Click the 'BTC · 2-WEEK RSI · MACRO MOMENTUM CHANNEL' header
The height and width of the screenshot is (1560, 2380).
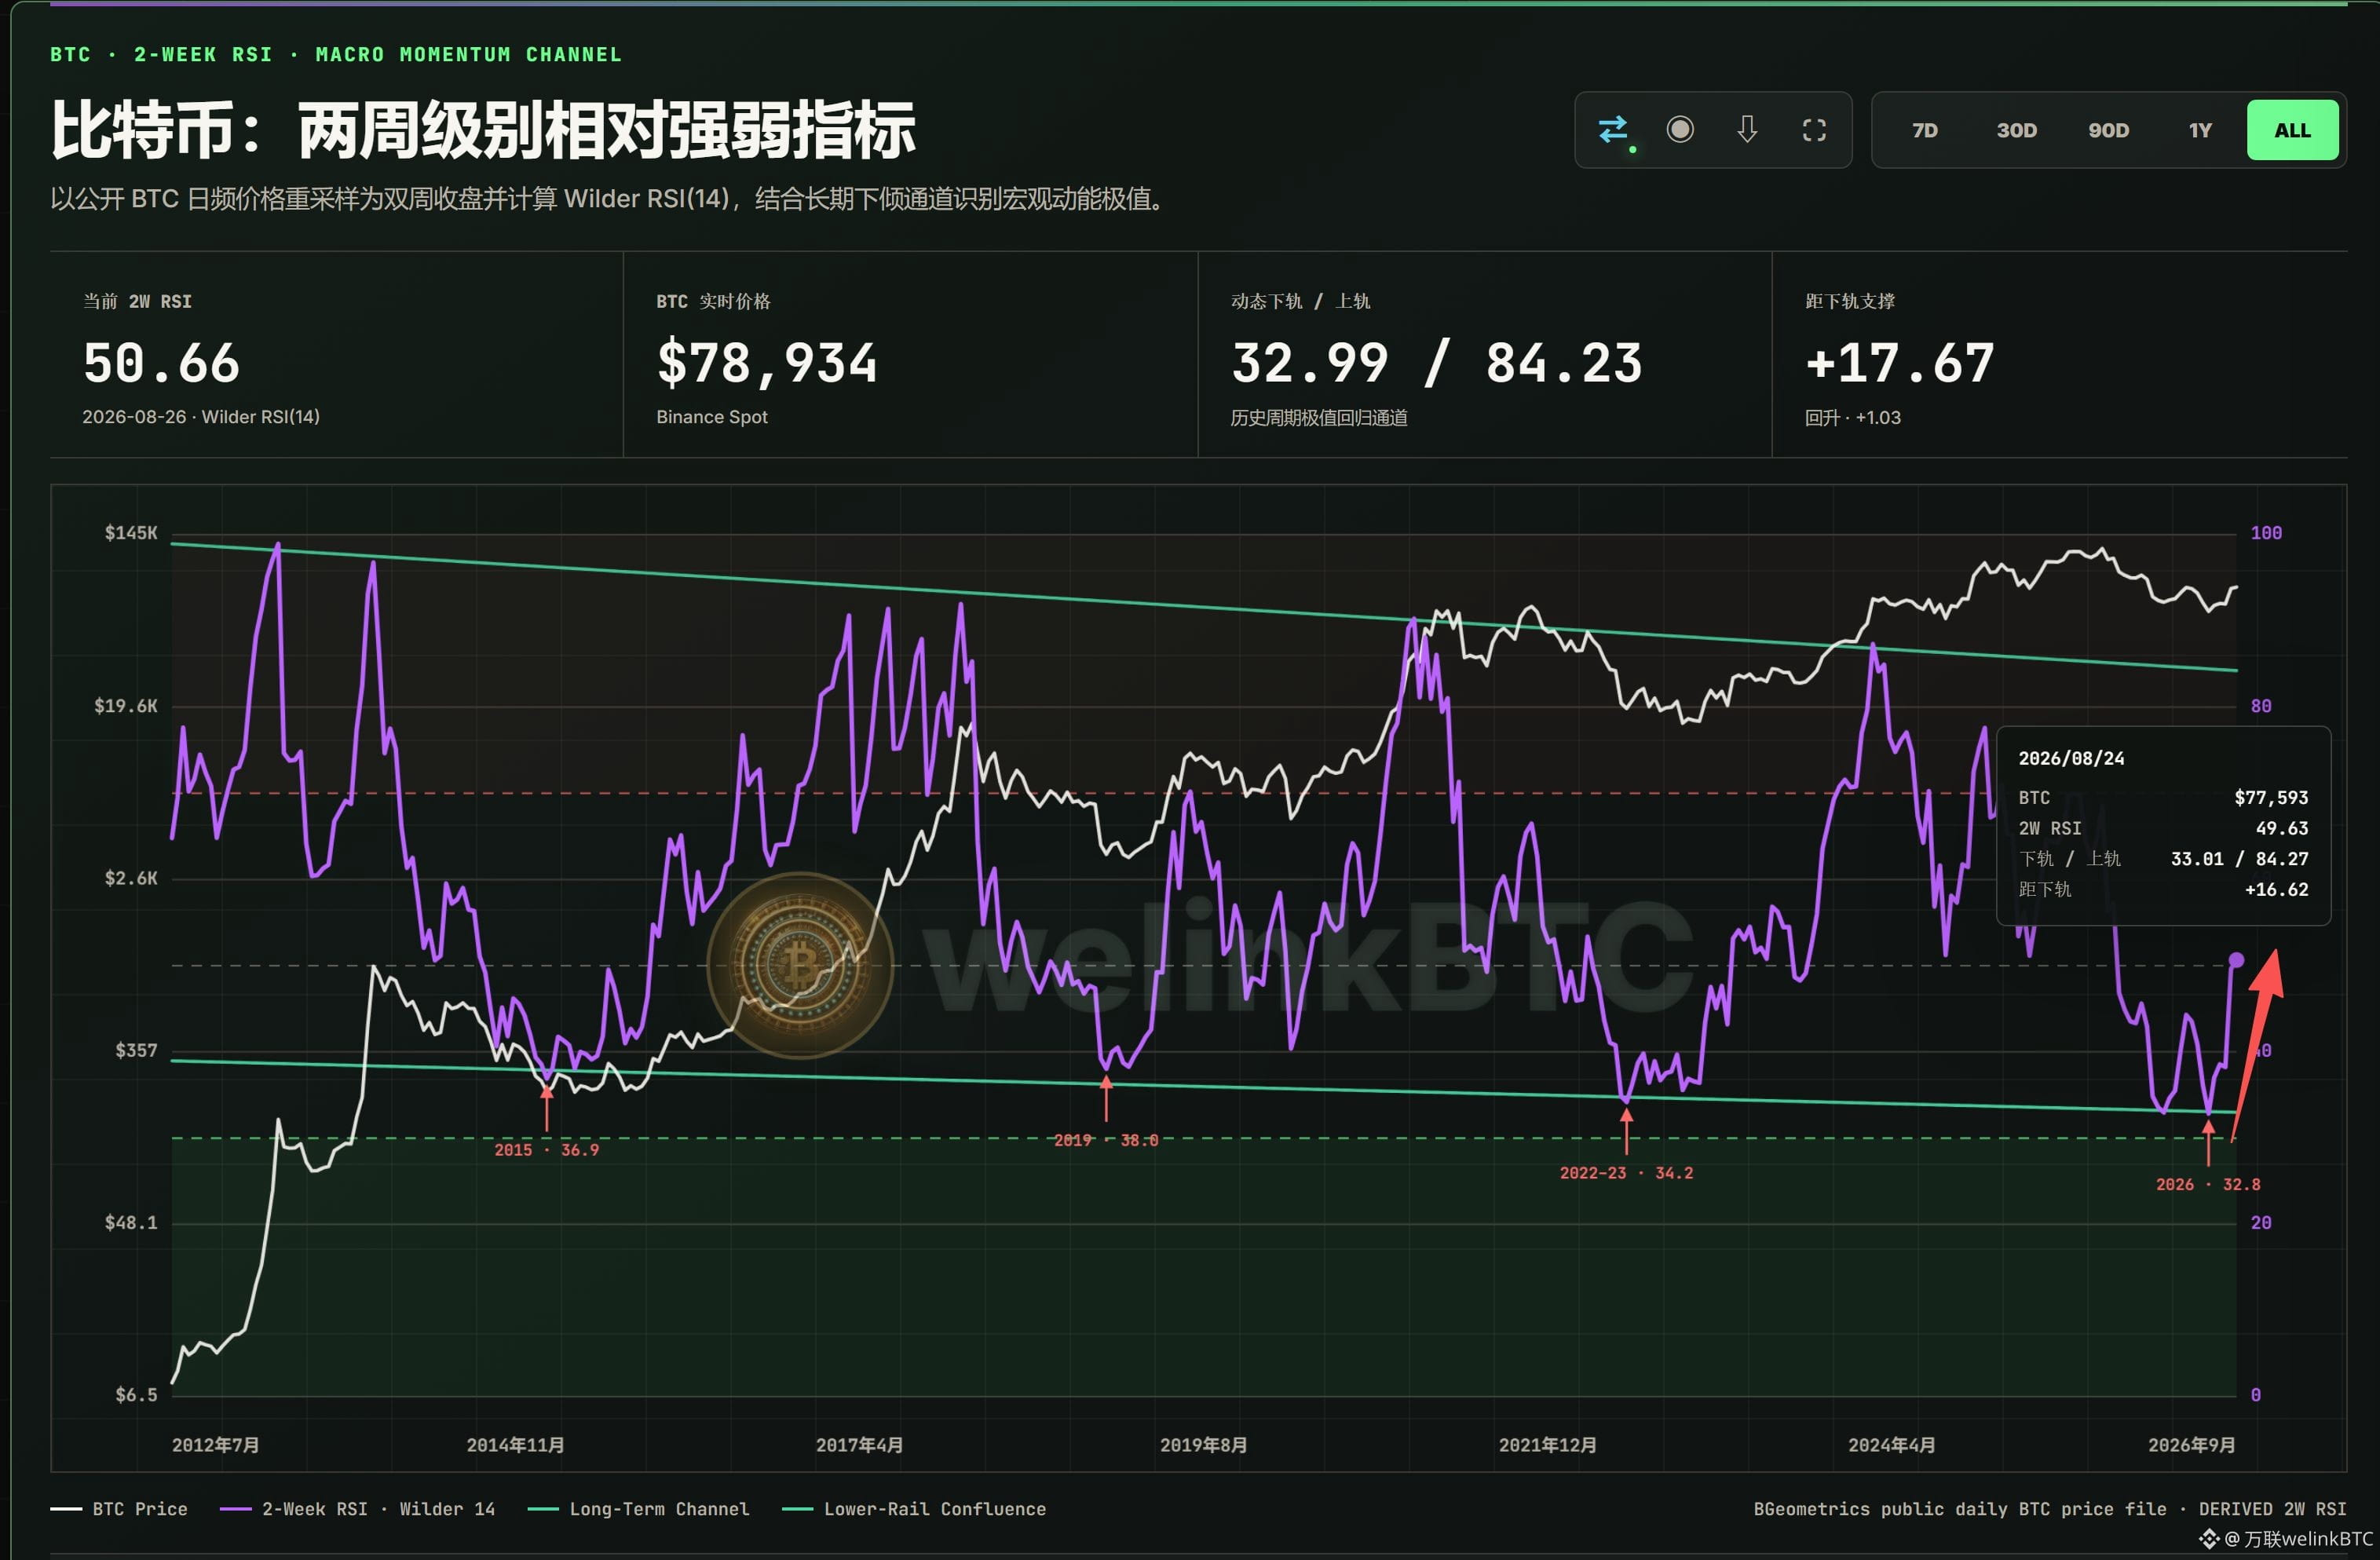pyautogui.click(x=336, y=55)
